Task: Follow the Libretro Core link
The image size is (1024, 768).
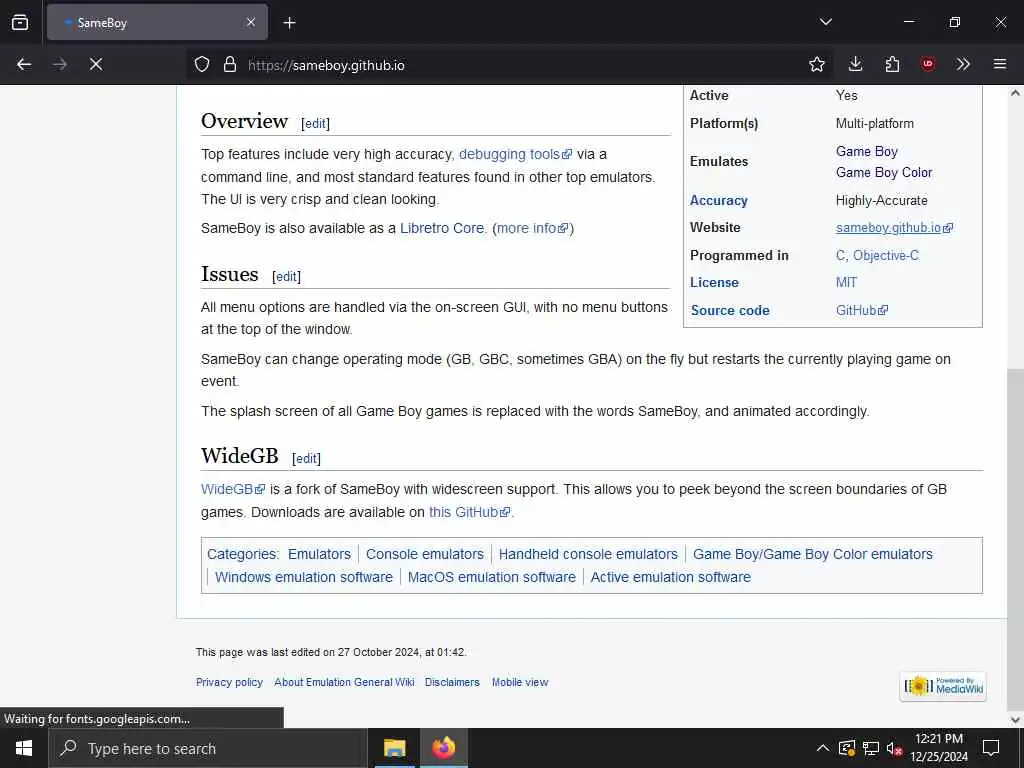Action: (x=442, y=228)
